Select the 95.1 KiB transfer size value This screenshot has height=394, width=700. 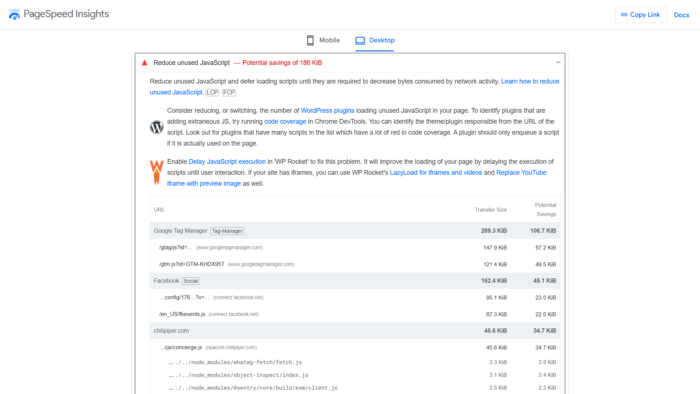coord(496,298)
